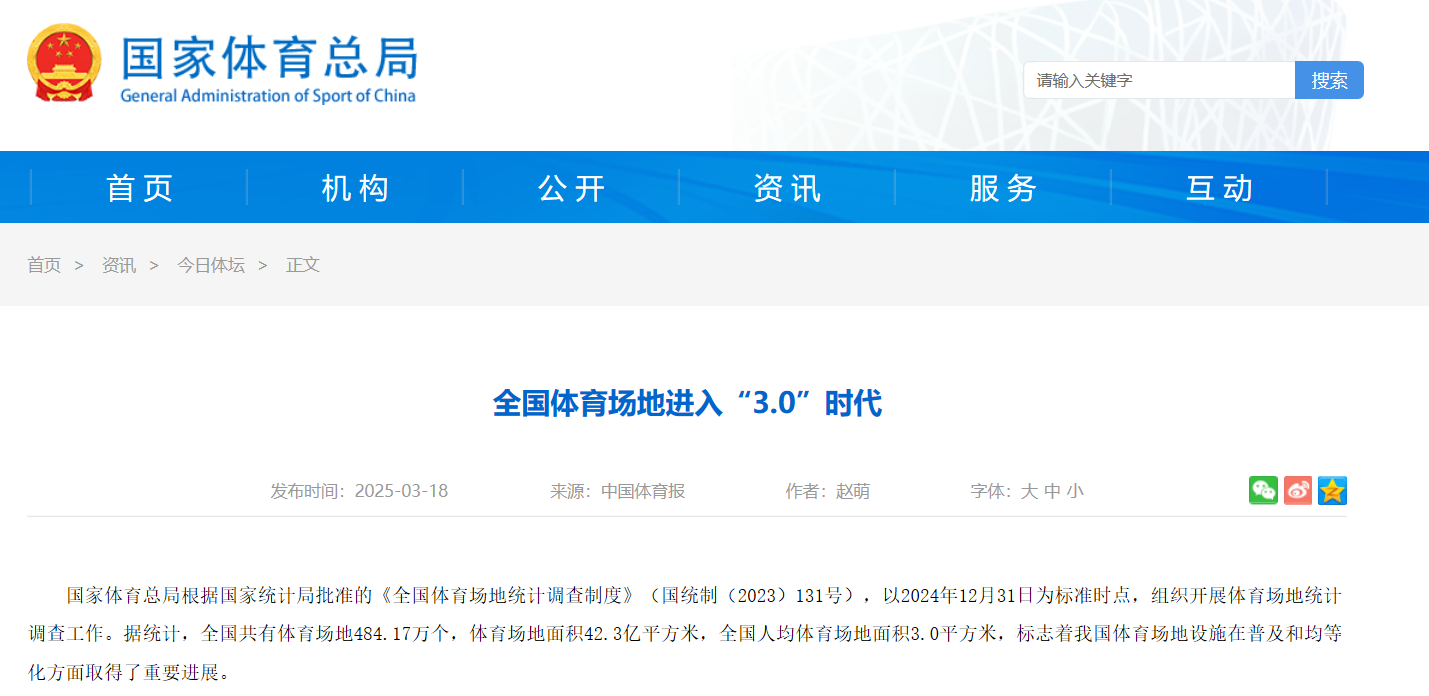Click the publish date 2025-03-18
The height and width of the screenshot is (696, 1429).
[401, 491]
